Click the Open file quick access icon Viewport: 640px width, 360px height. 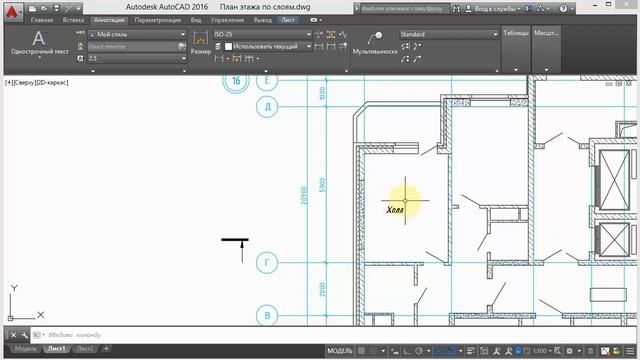[44, 8]
